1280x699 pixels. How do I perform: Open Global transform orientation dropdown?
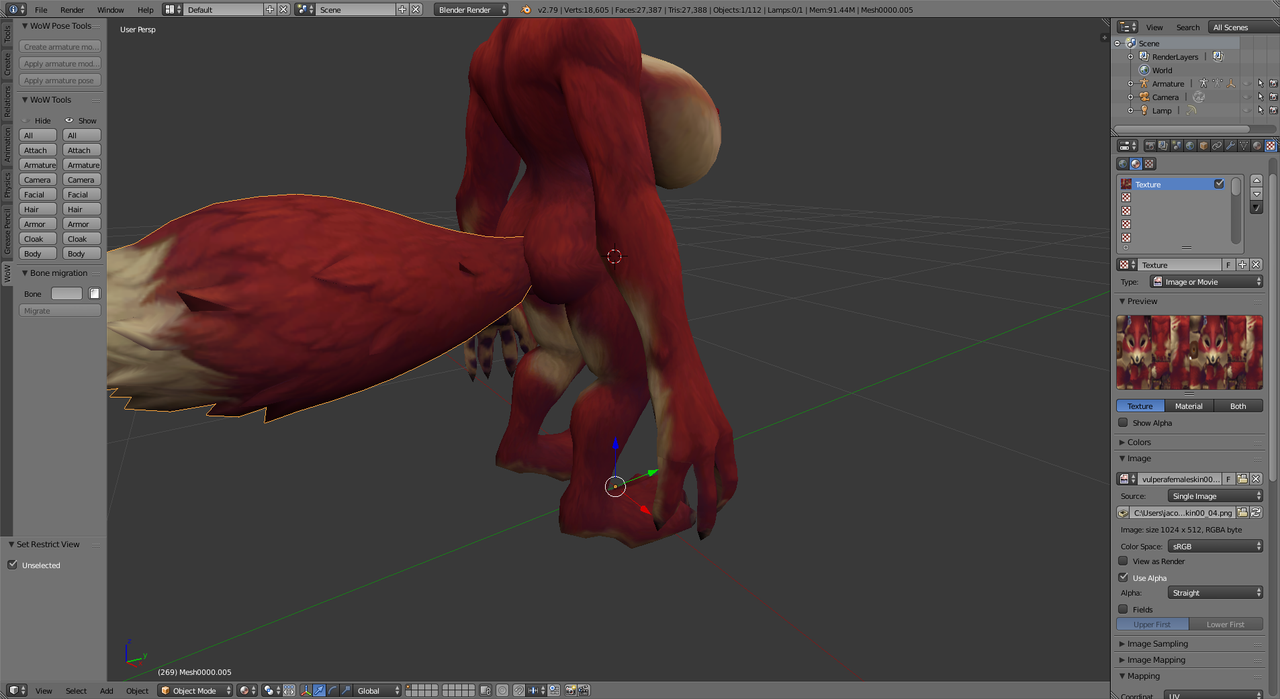click(378, 691)
